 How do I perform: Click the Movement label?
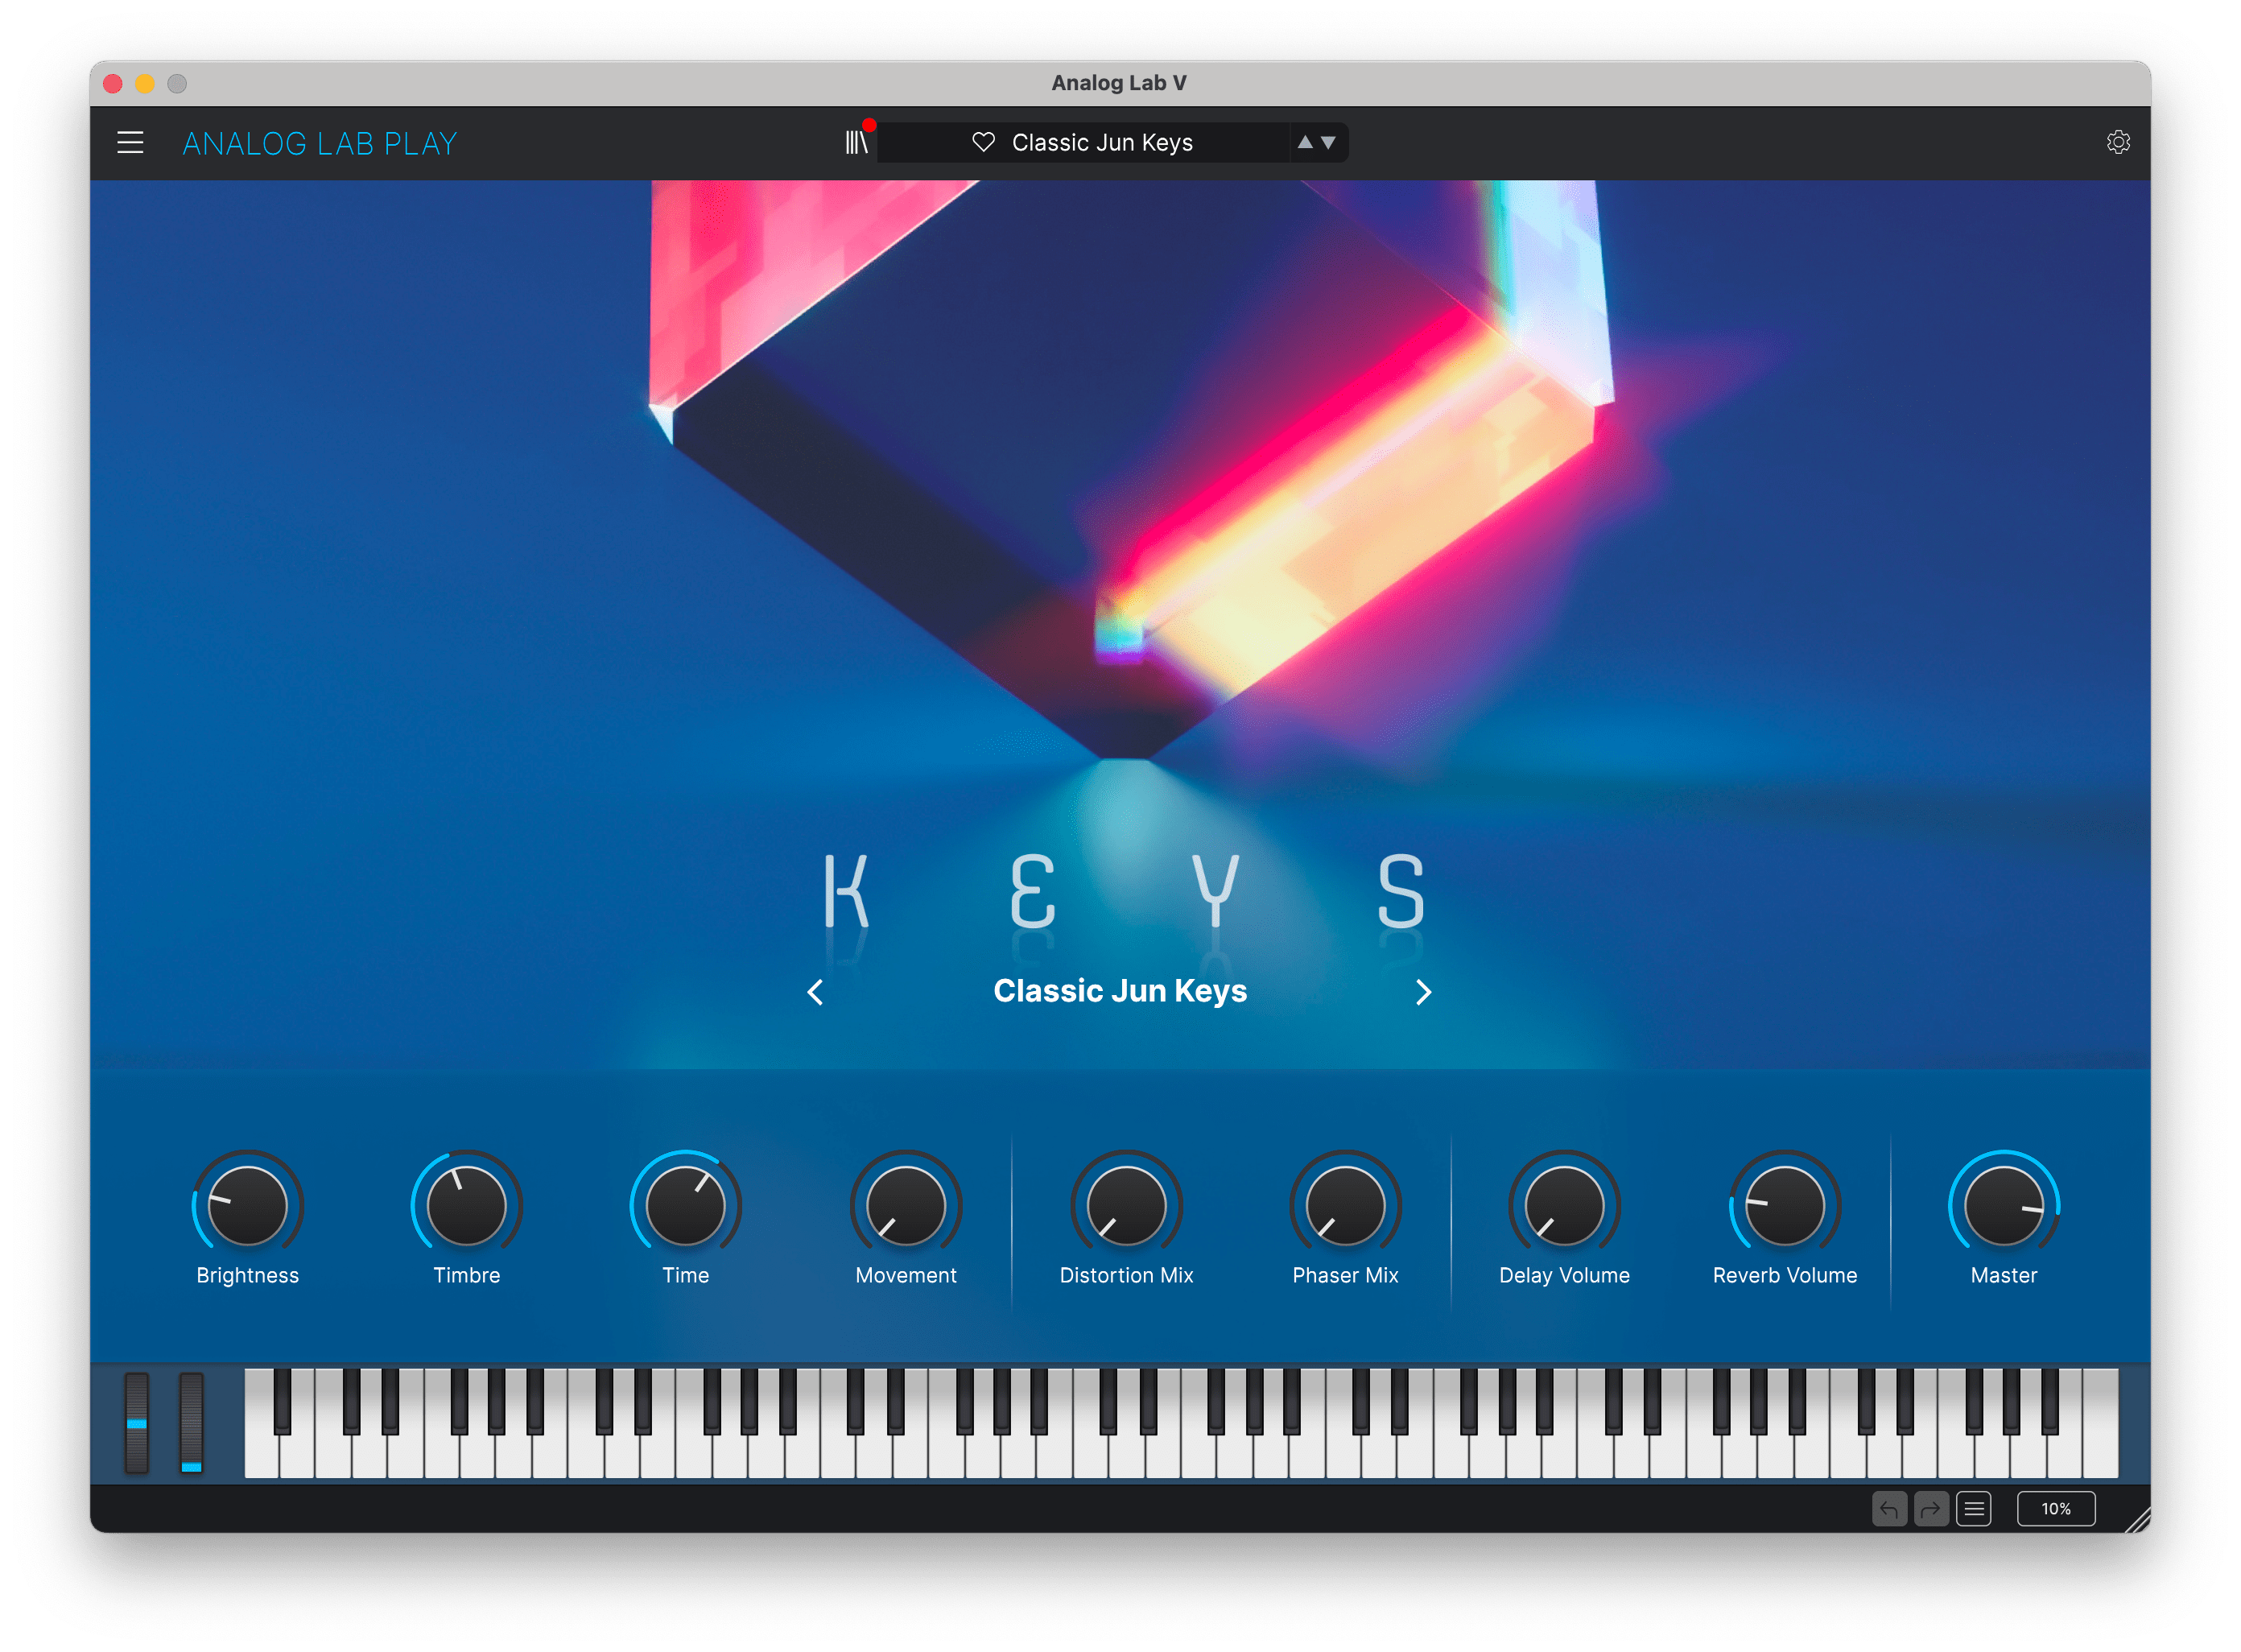tap(906, 1275)
